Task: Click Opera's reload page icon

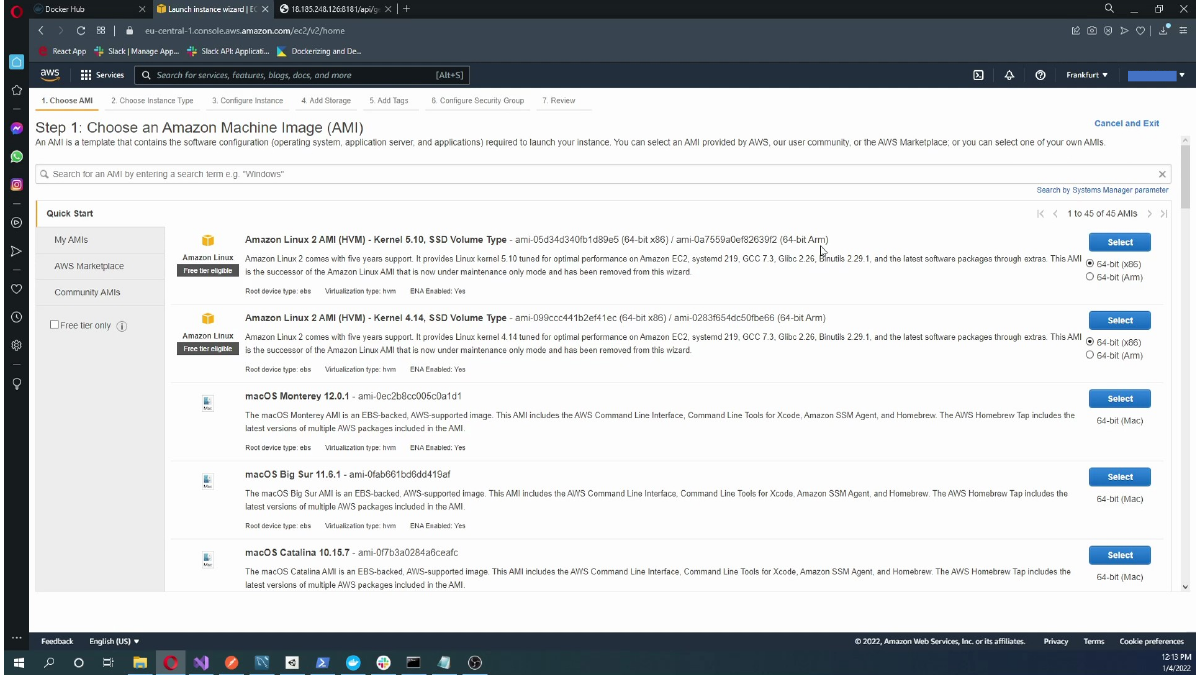Action: (x=81, y=30)
